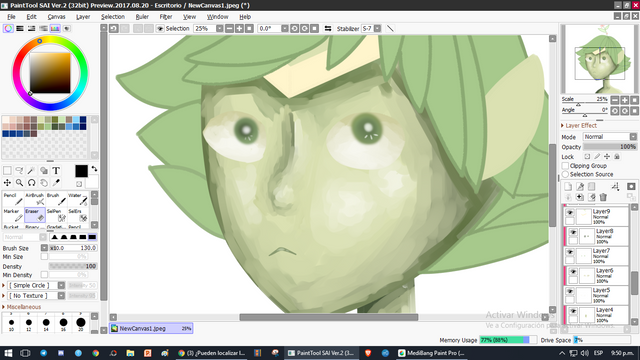The width and height of the screenshot is (640, 360).
Task: Click the Undo button in toolbar
Action: pos(114,28)
